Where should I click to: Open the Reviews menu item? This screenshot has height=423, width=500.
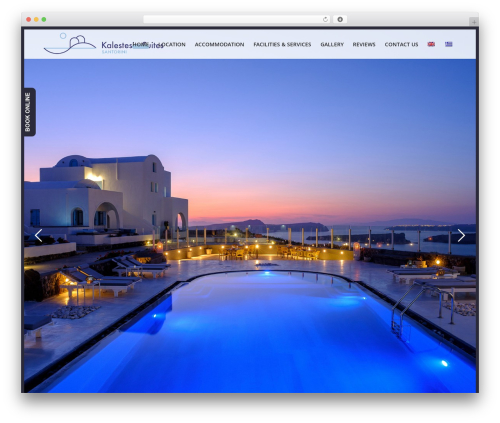pyautogui.click(x=364, y=44)
